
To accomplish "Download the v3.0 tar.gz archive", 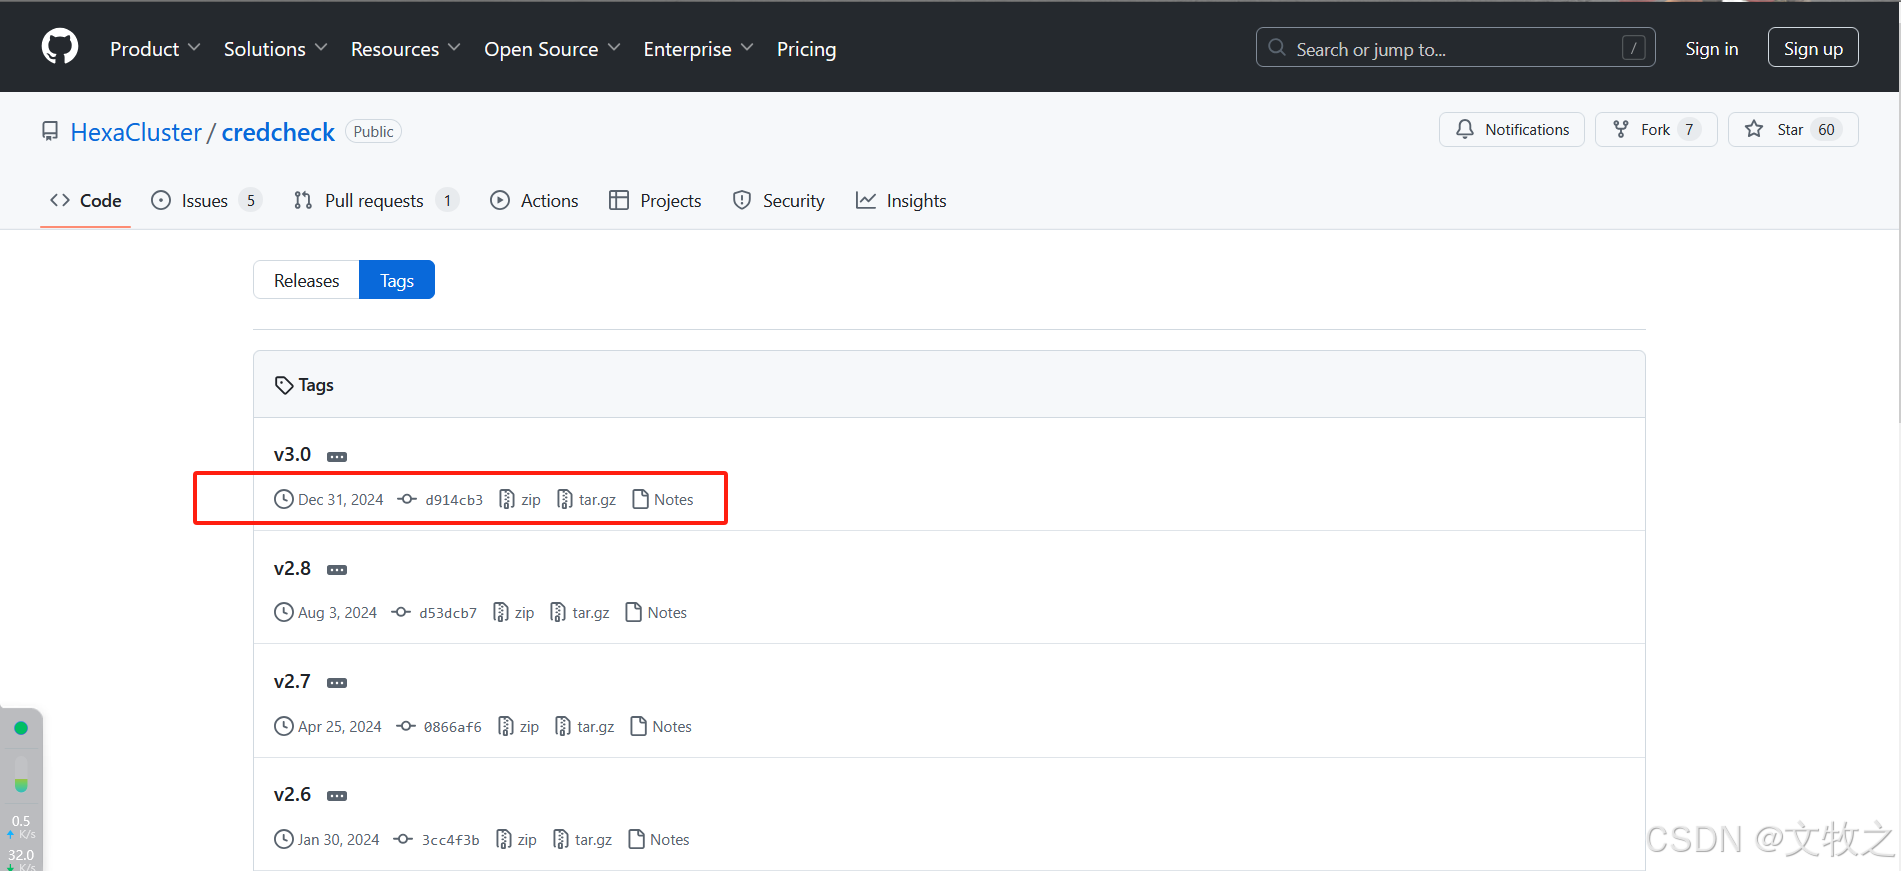I will pyautogui.click(x=586, y=500).
